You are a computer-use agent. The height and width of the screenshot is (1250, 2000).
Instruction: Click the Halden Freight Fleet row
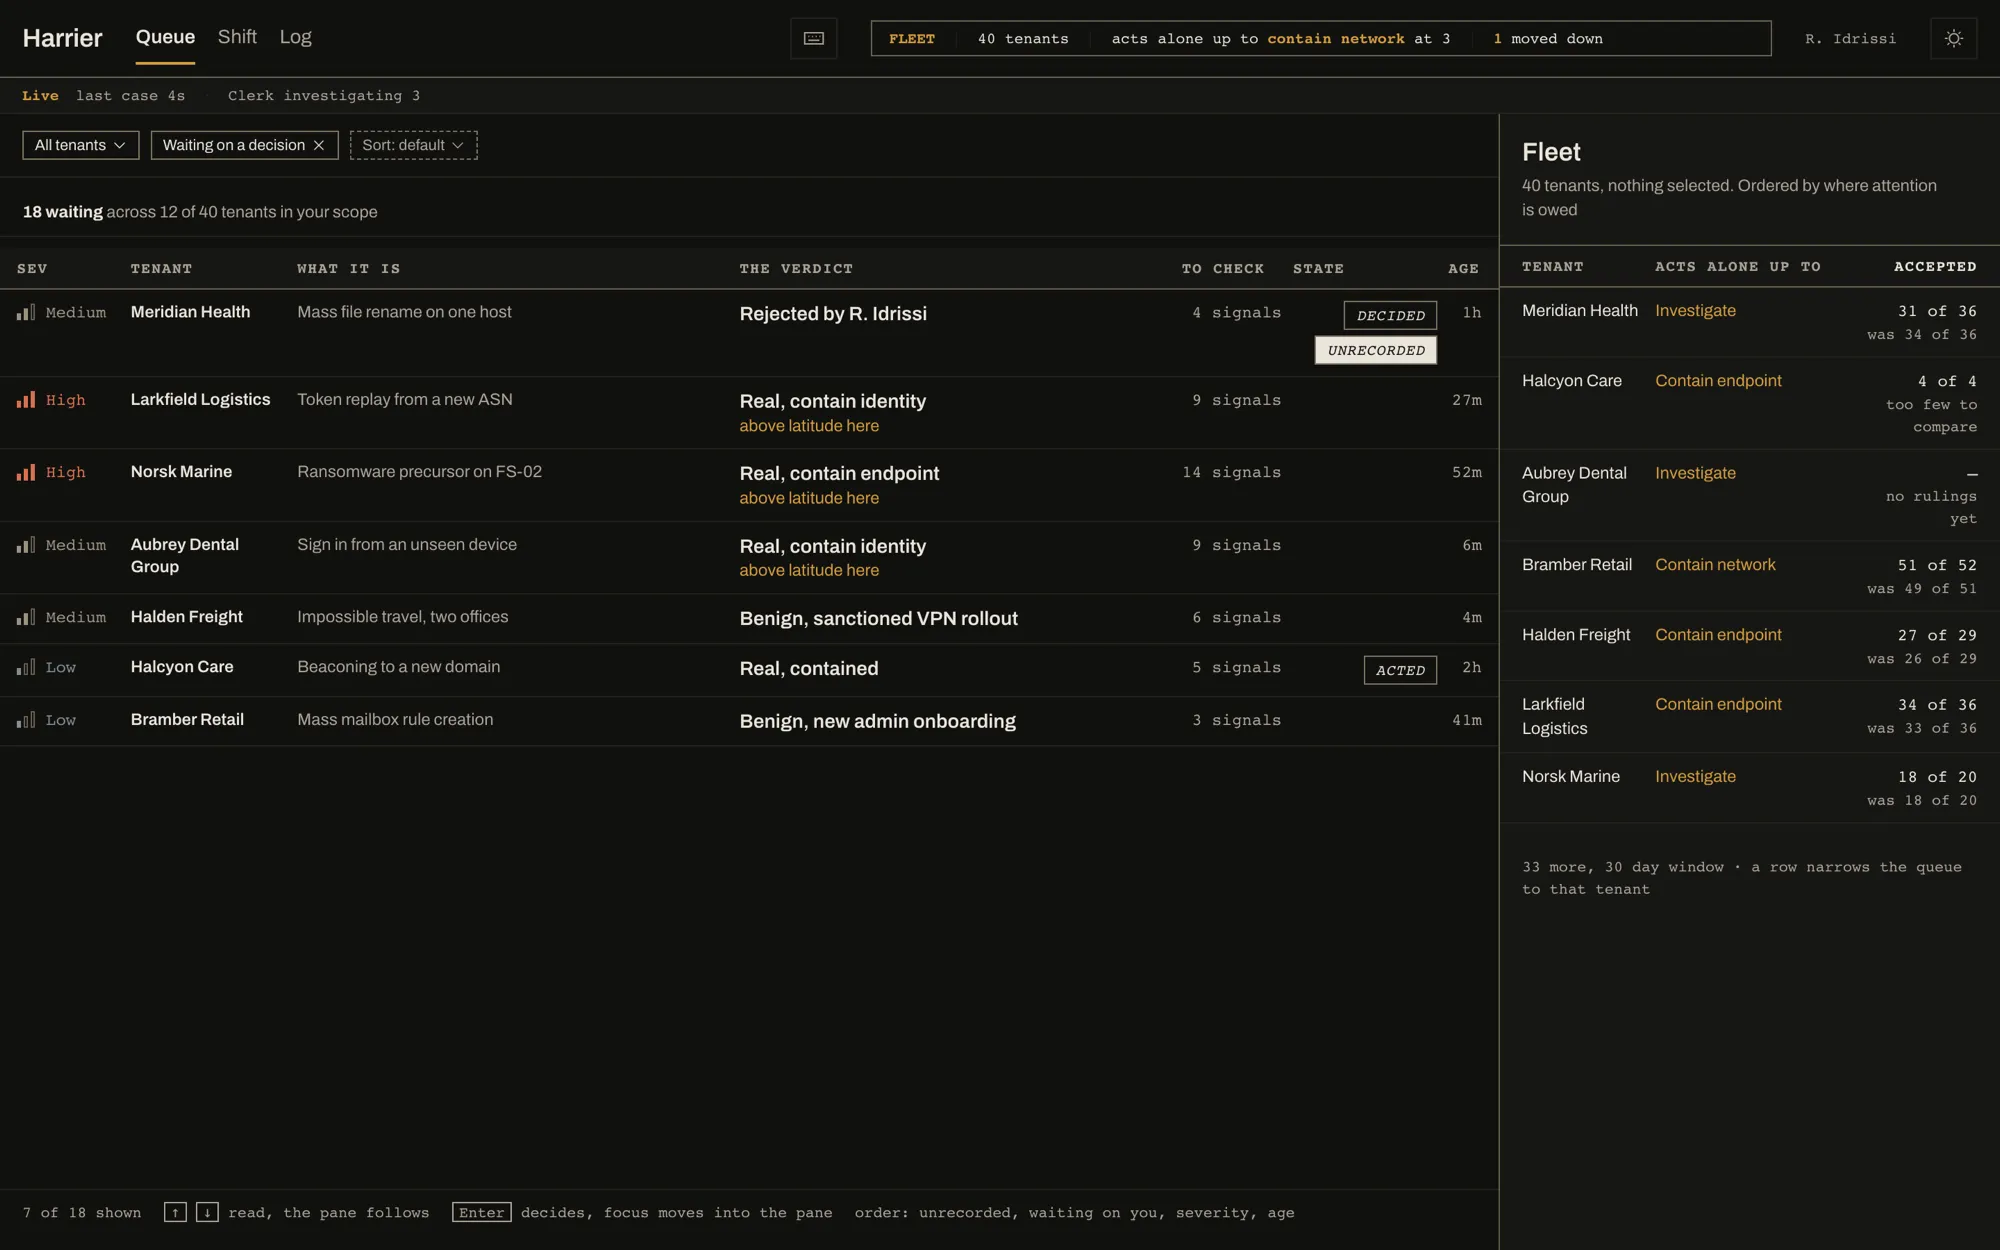1749,646
